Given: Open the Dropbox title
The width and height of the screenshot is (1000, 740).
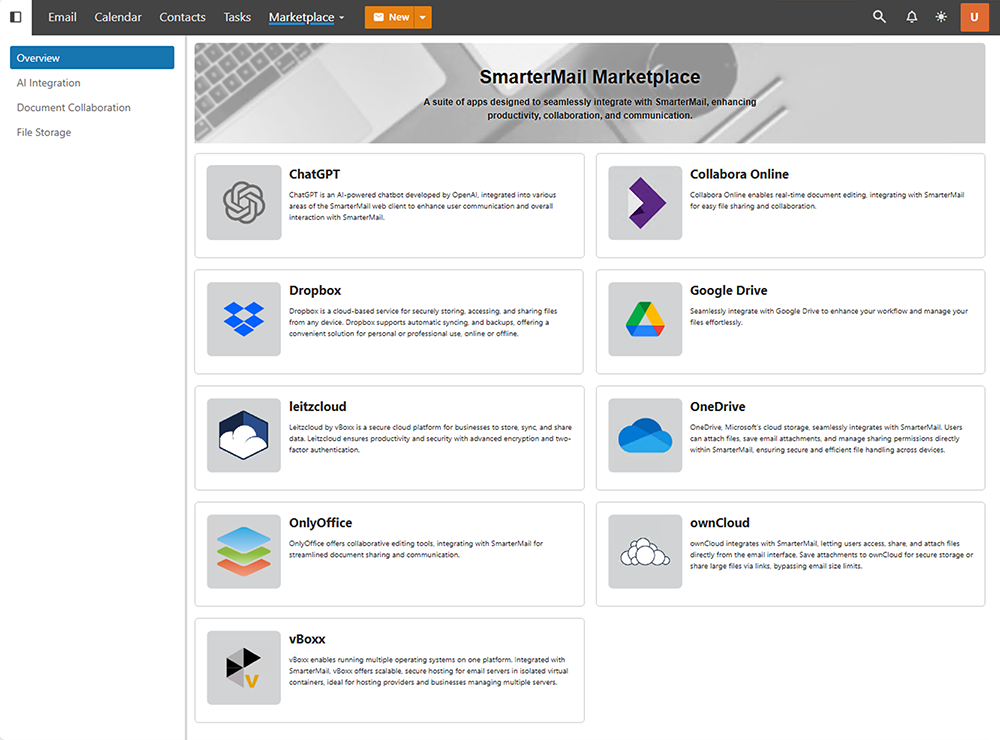Looking at the screenshot, I should [315, 290].
